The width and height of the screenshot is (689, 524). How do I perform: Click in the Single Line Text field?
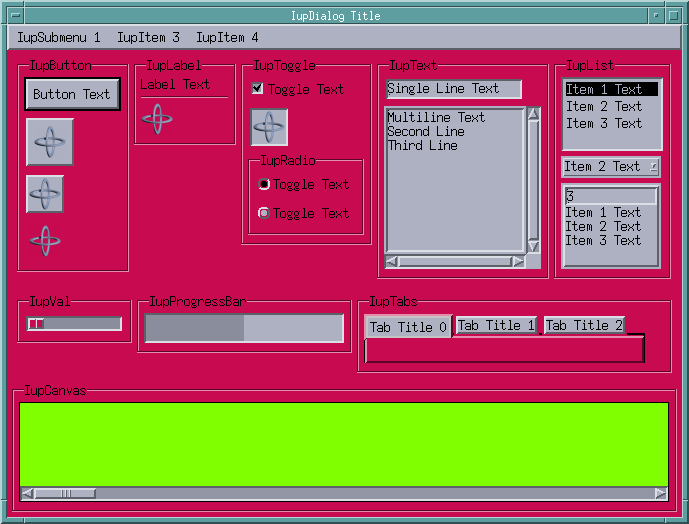coord(454,89)
